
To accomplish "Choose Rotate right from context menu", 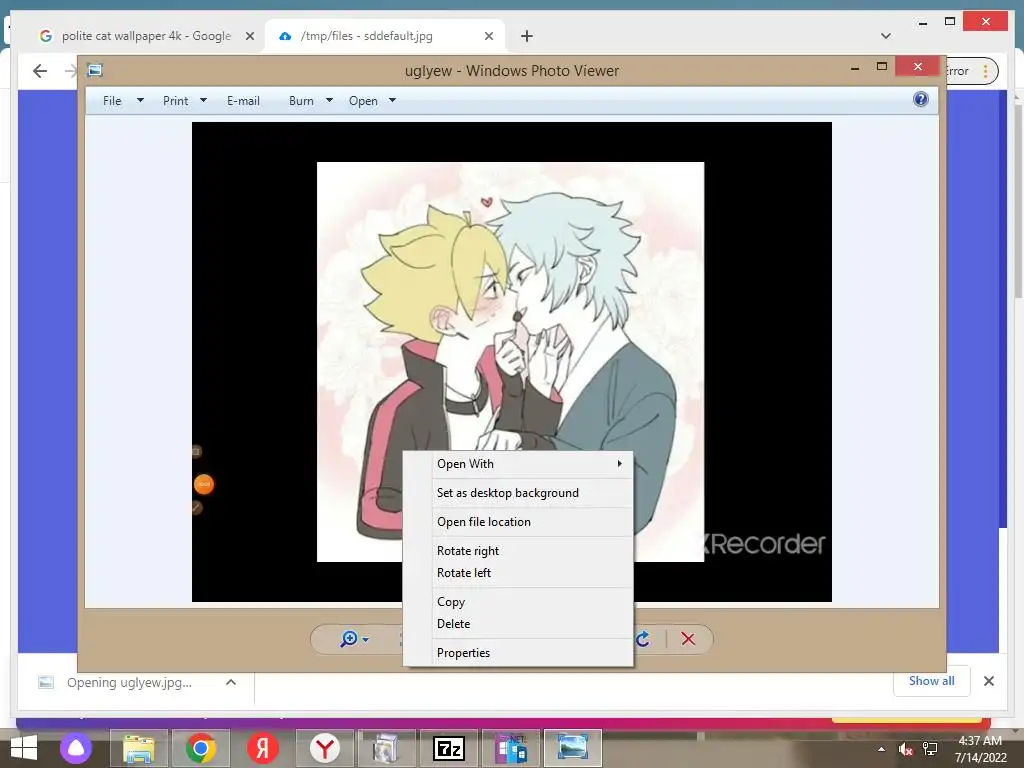I will (x=532, y=551).
